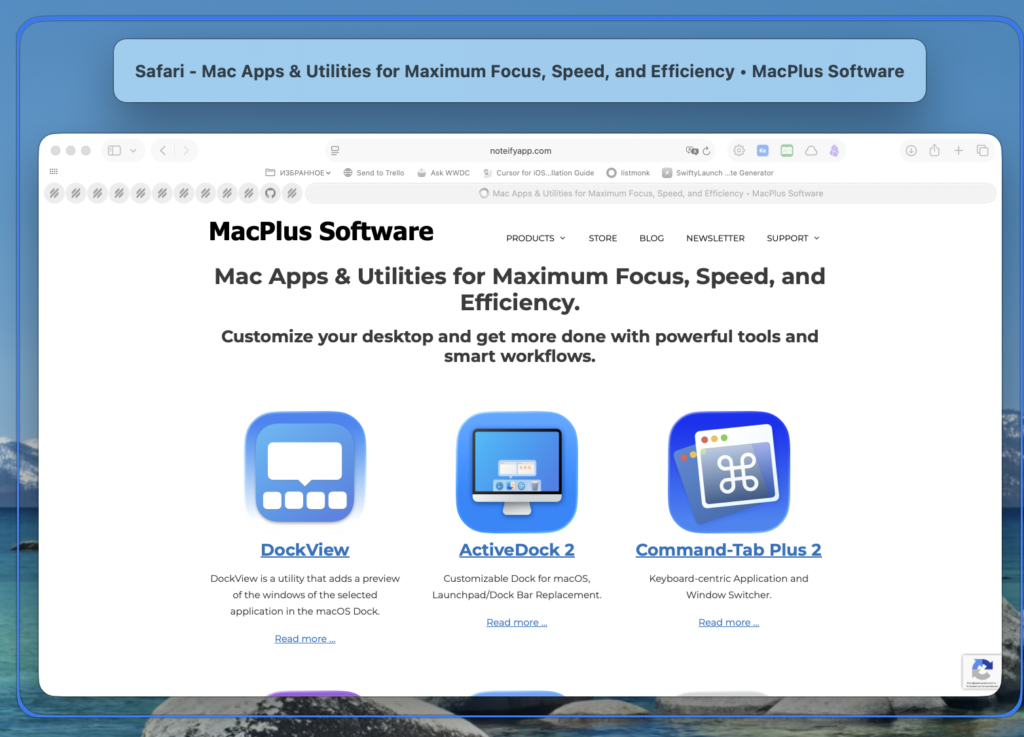Open the tab overview icon

pyautogui.click(x=983, y=150)
